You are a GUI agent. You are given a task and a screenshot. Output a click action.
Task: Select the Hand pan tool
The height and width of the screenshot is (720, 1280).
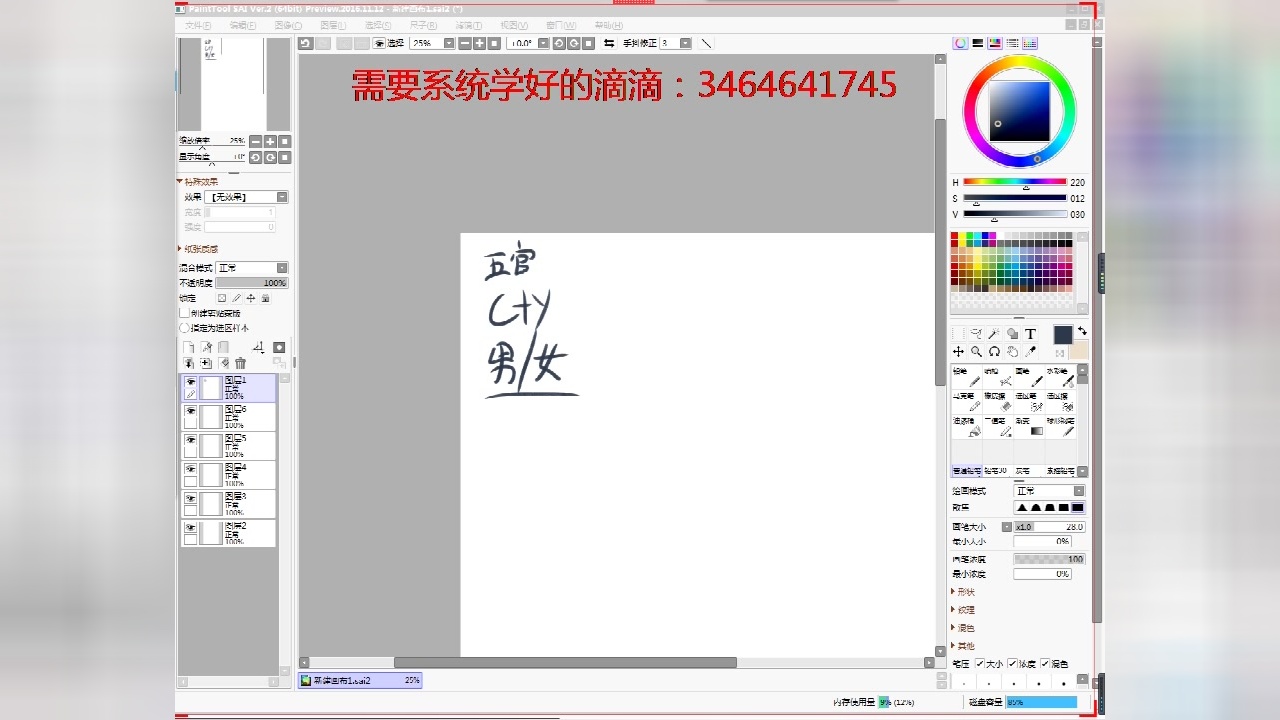1012,352
